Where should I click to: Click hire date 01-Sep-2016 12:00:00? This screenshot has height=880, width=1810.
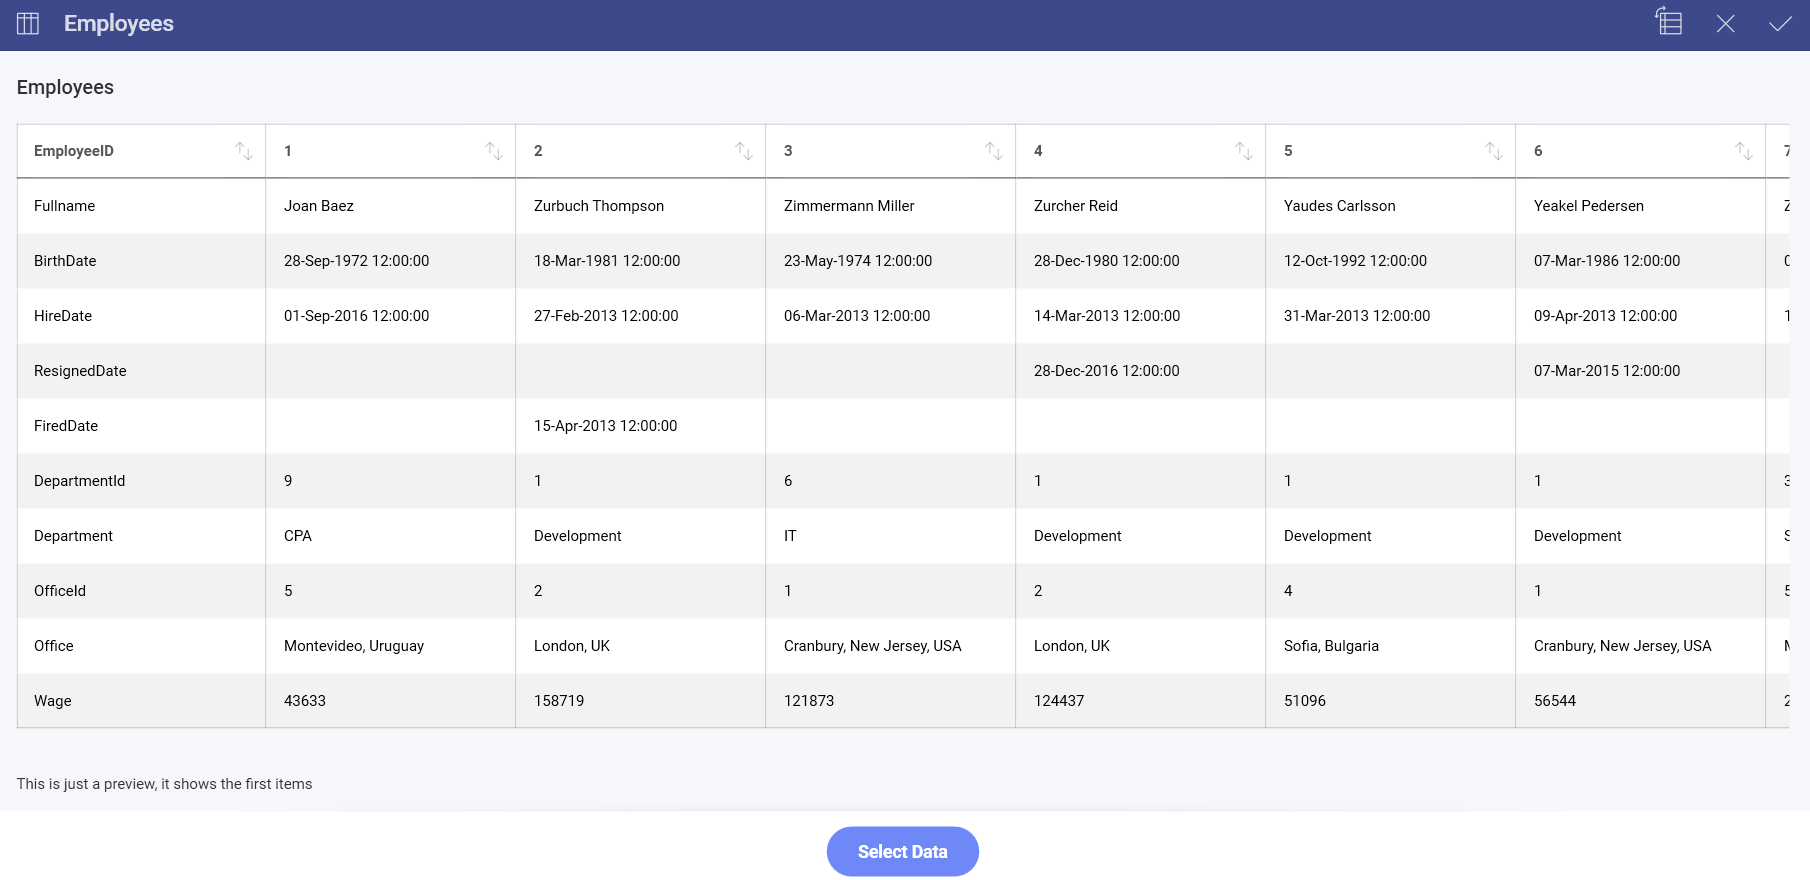[x=357, y=316]
